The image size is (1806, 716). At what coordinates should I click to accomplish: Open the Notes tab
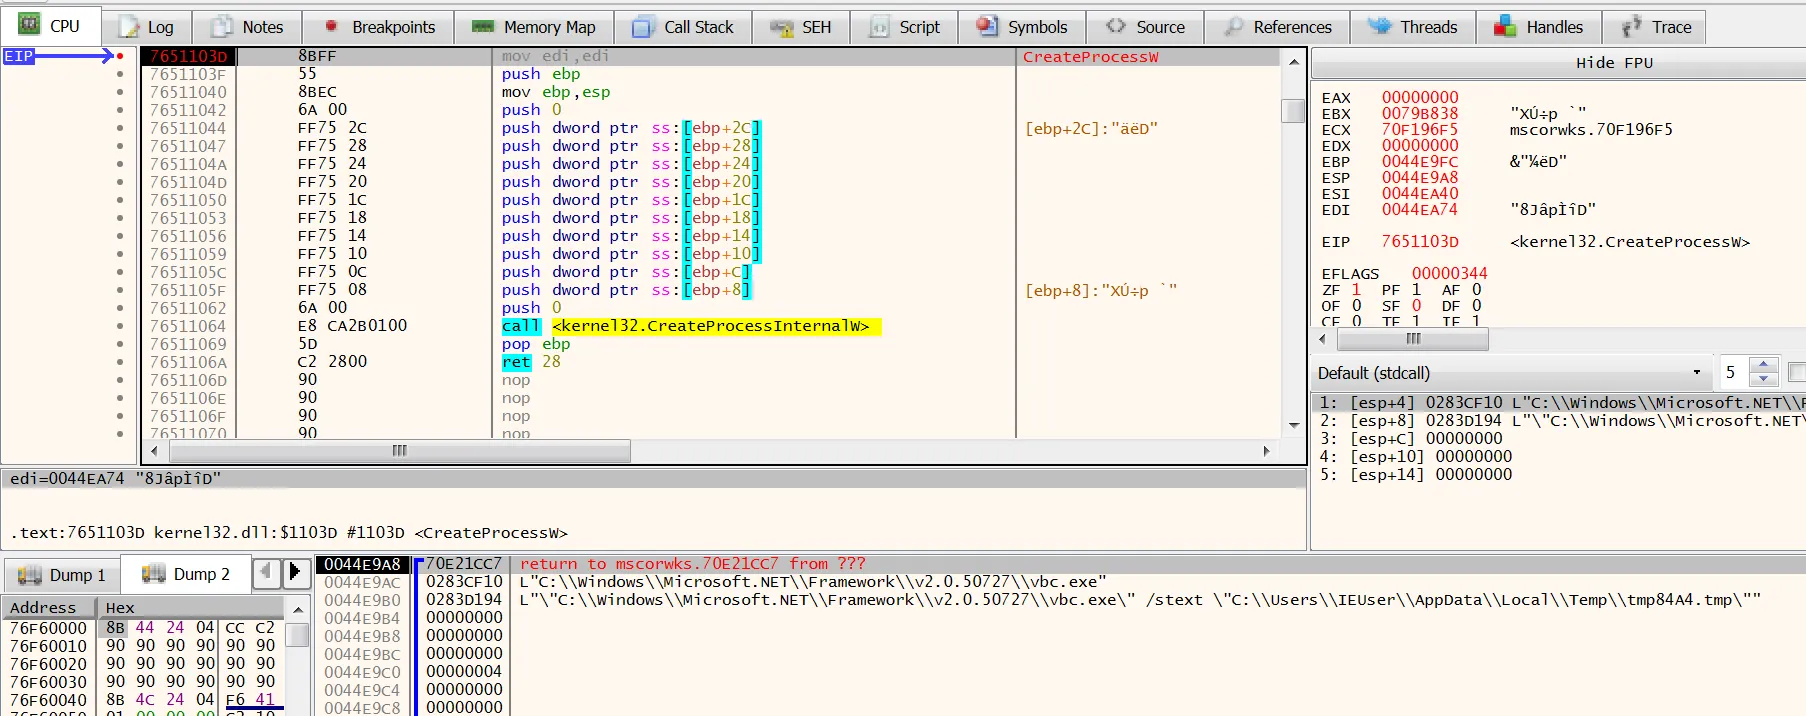248,27
